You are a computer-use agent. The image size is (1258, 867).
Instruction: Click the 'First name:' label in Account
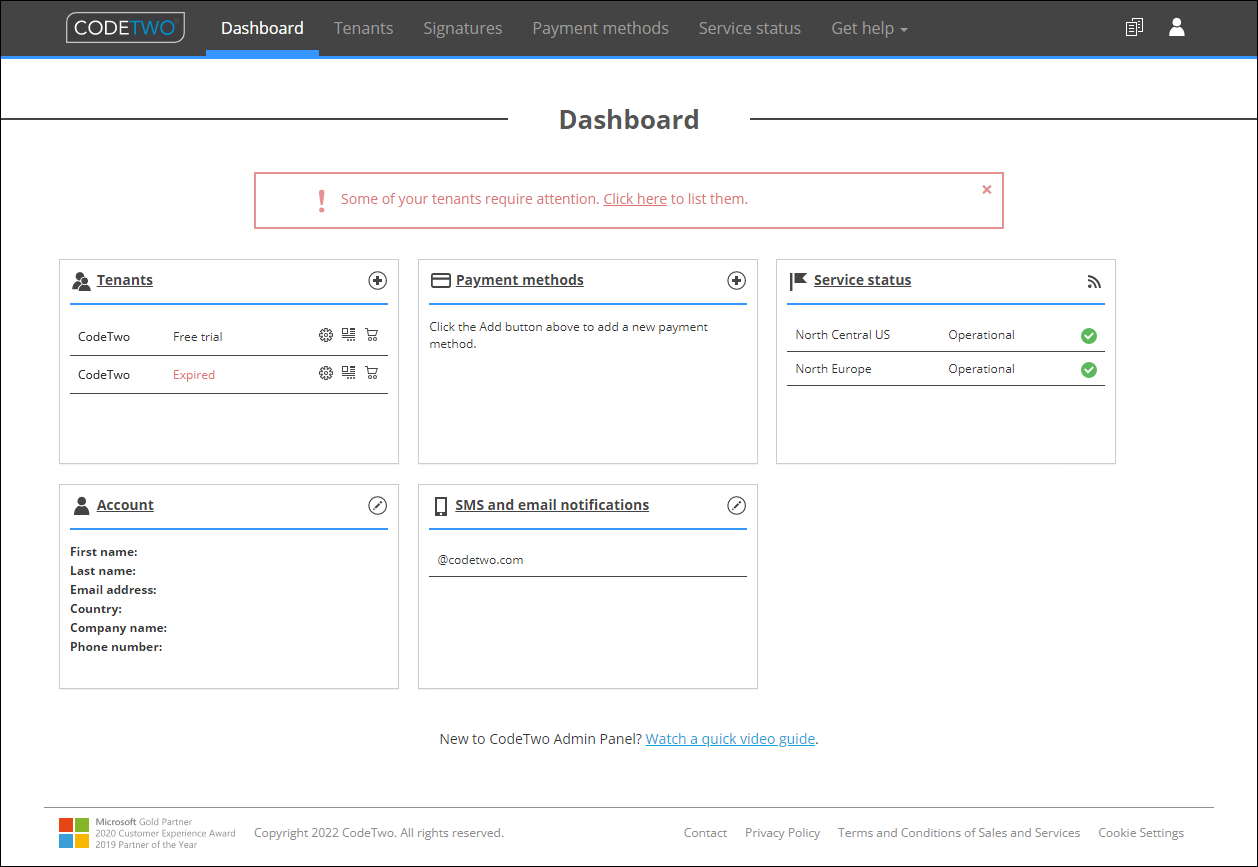pos(104,552)
